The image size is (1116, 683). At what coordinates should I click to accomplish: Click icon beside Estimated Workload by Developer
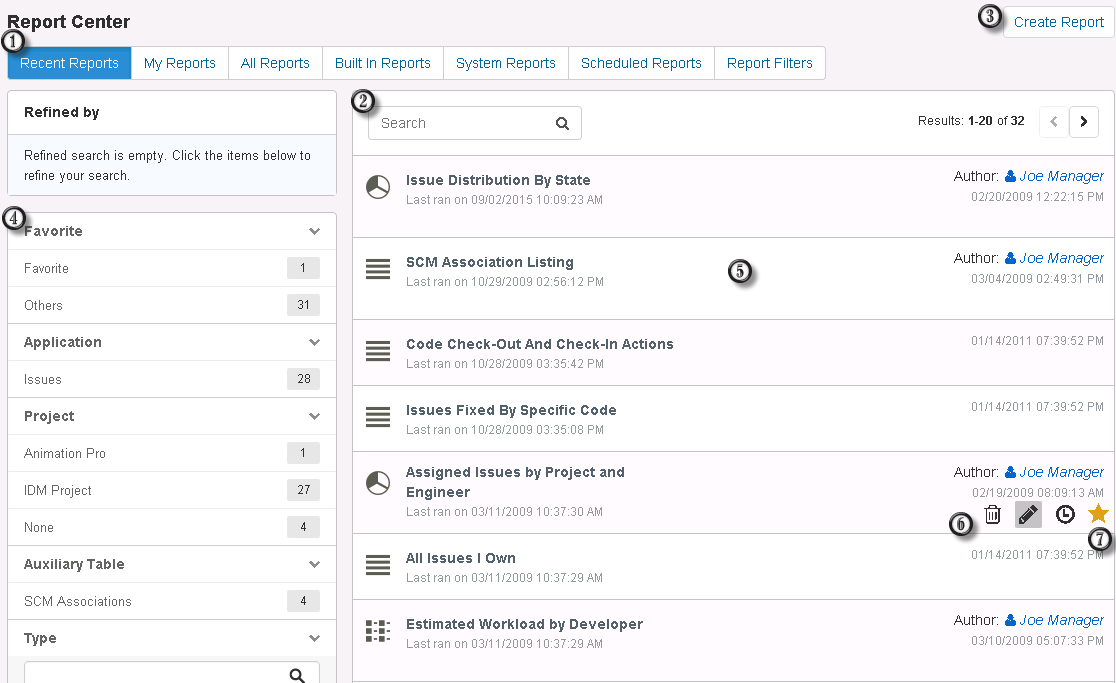(378, 631)
